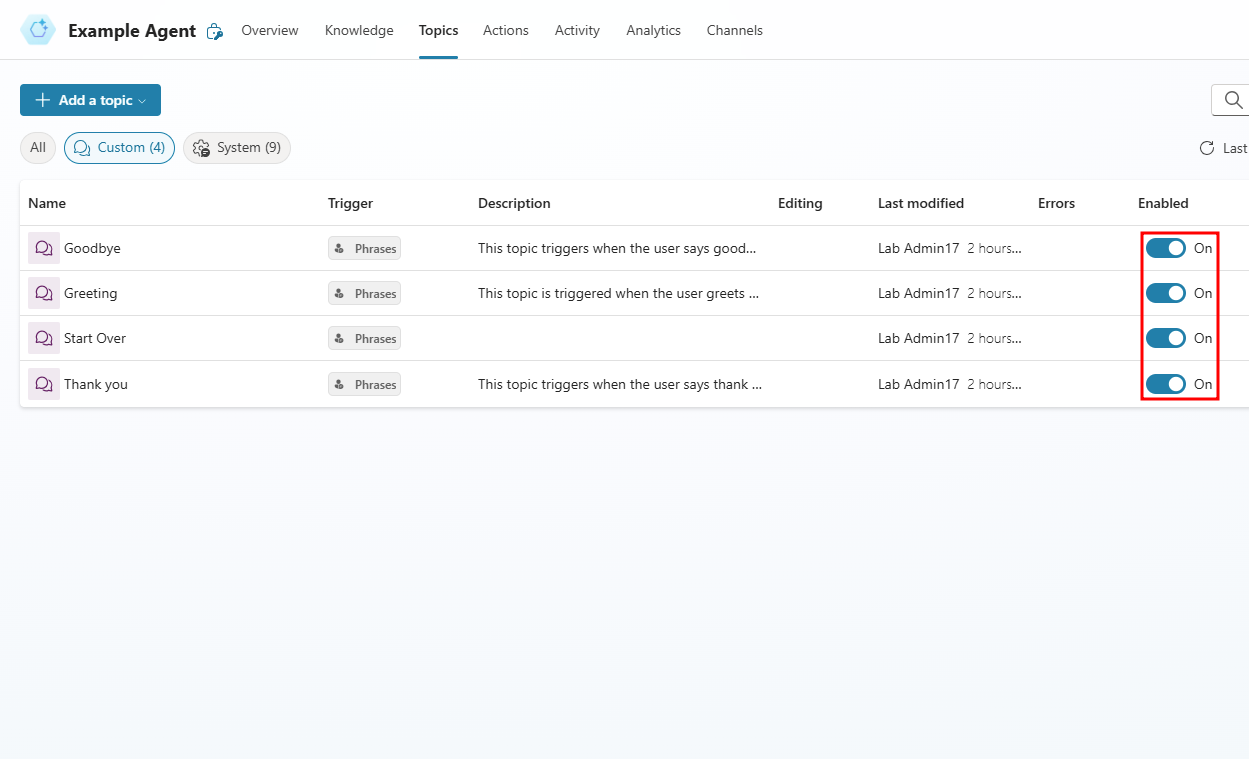This screenshot has width=1249, height=759.
Task: Click the Add a topic button
Action: pos(85,100)
